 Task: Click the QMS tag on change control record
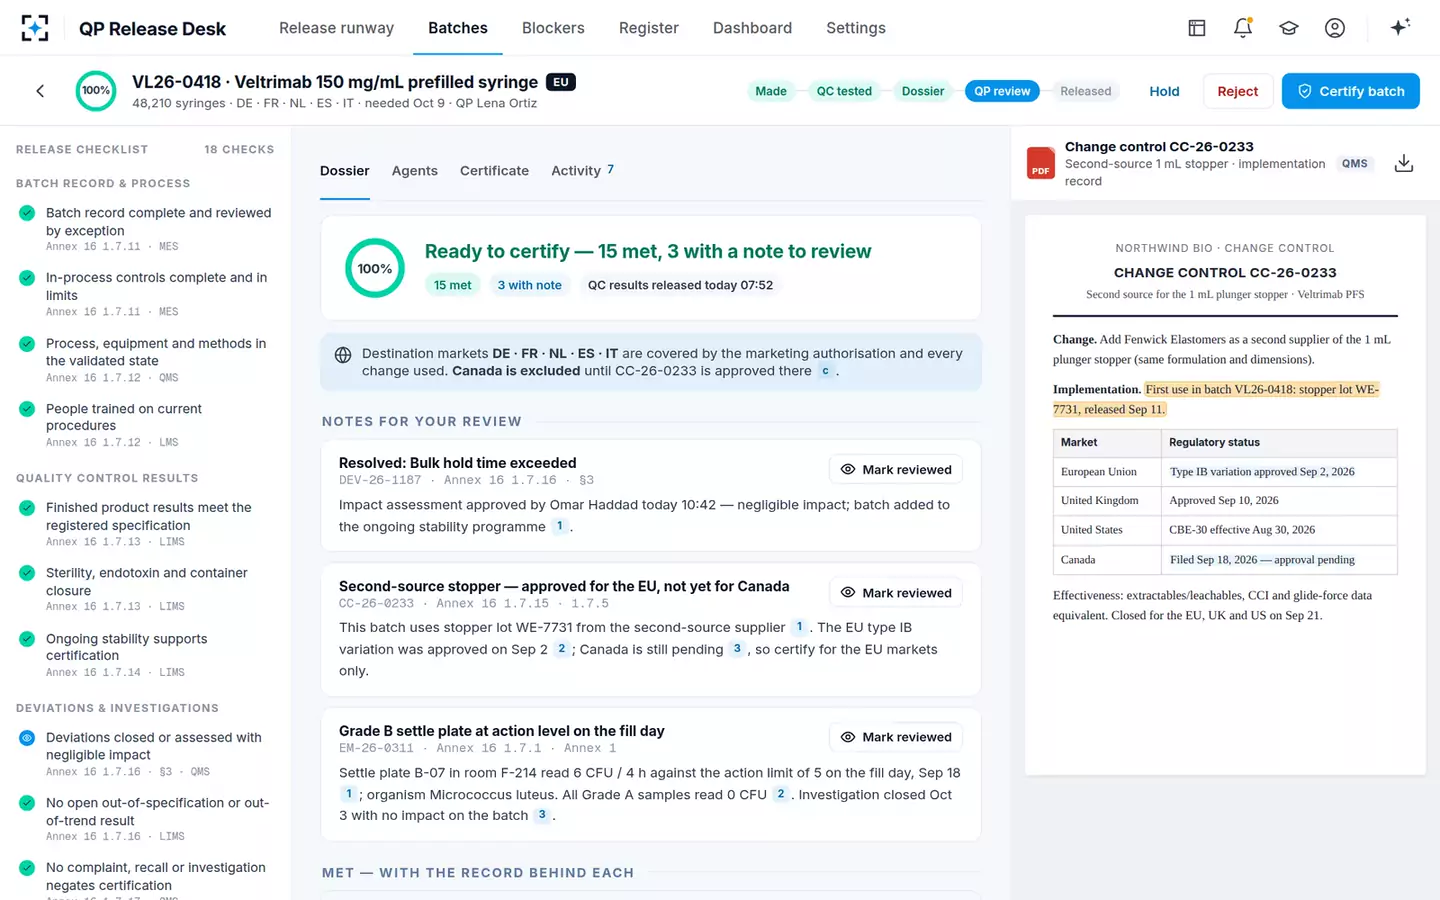click(x=1355, y=164)
